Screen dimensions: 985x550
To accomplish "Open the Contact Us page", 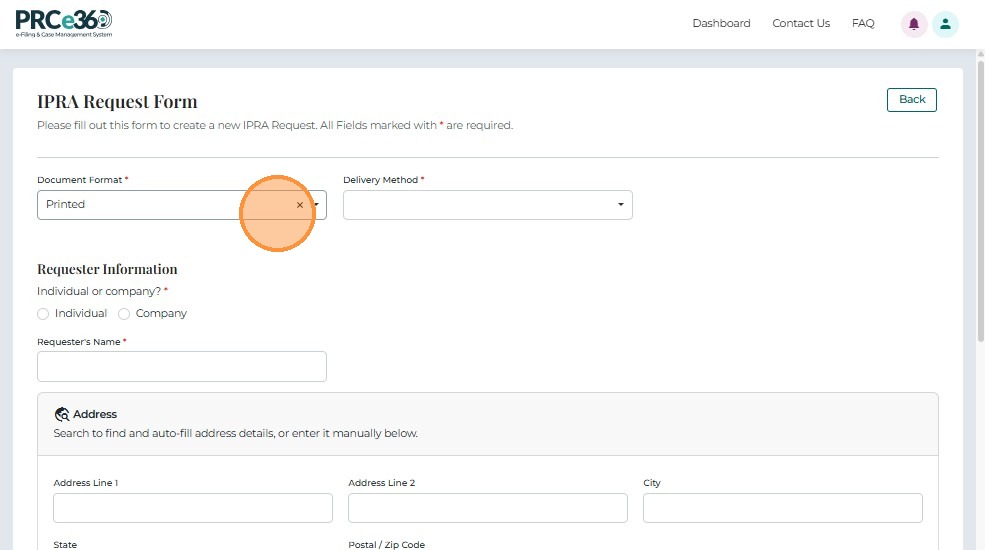I will pos(801,24).
